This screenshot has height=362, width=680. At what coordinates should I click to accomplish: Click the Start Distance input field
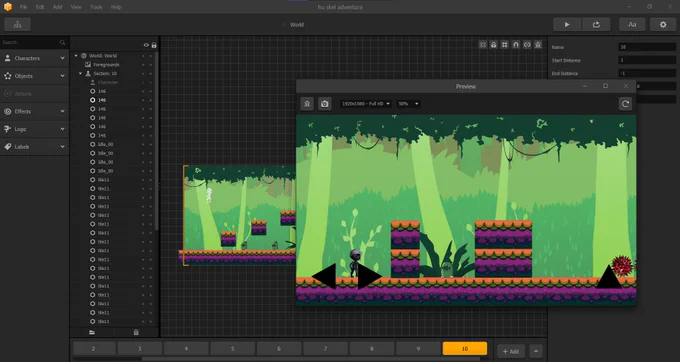(647, 60)
